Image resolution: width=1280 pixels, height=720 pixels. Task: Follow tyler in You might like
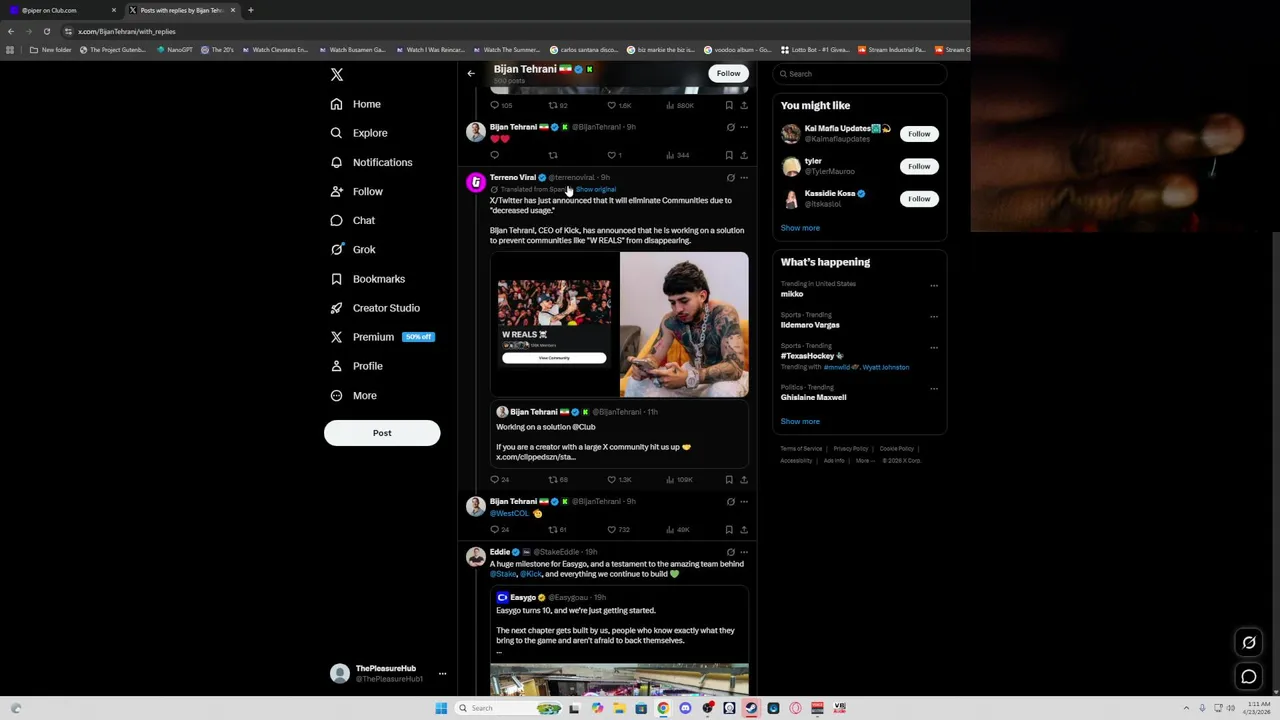(x=919, y=166)
